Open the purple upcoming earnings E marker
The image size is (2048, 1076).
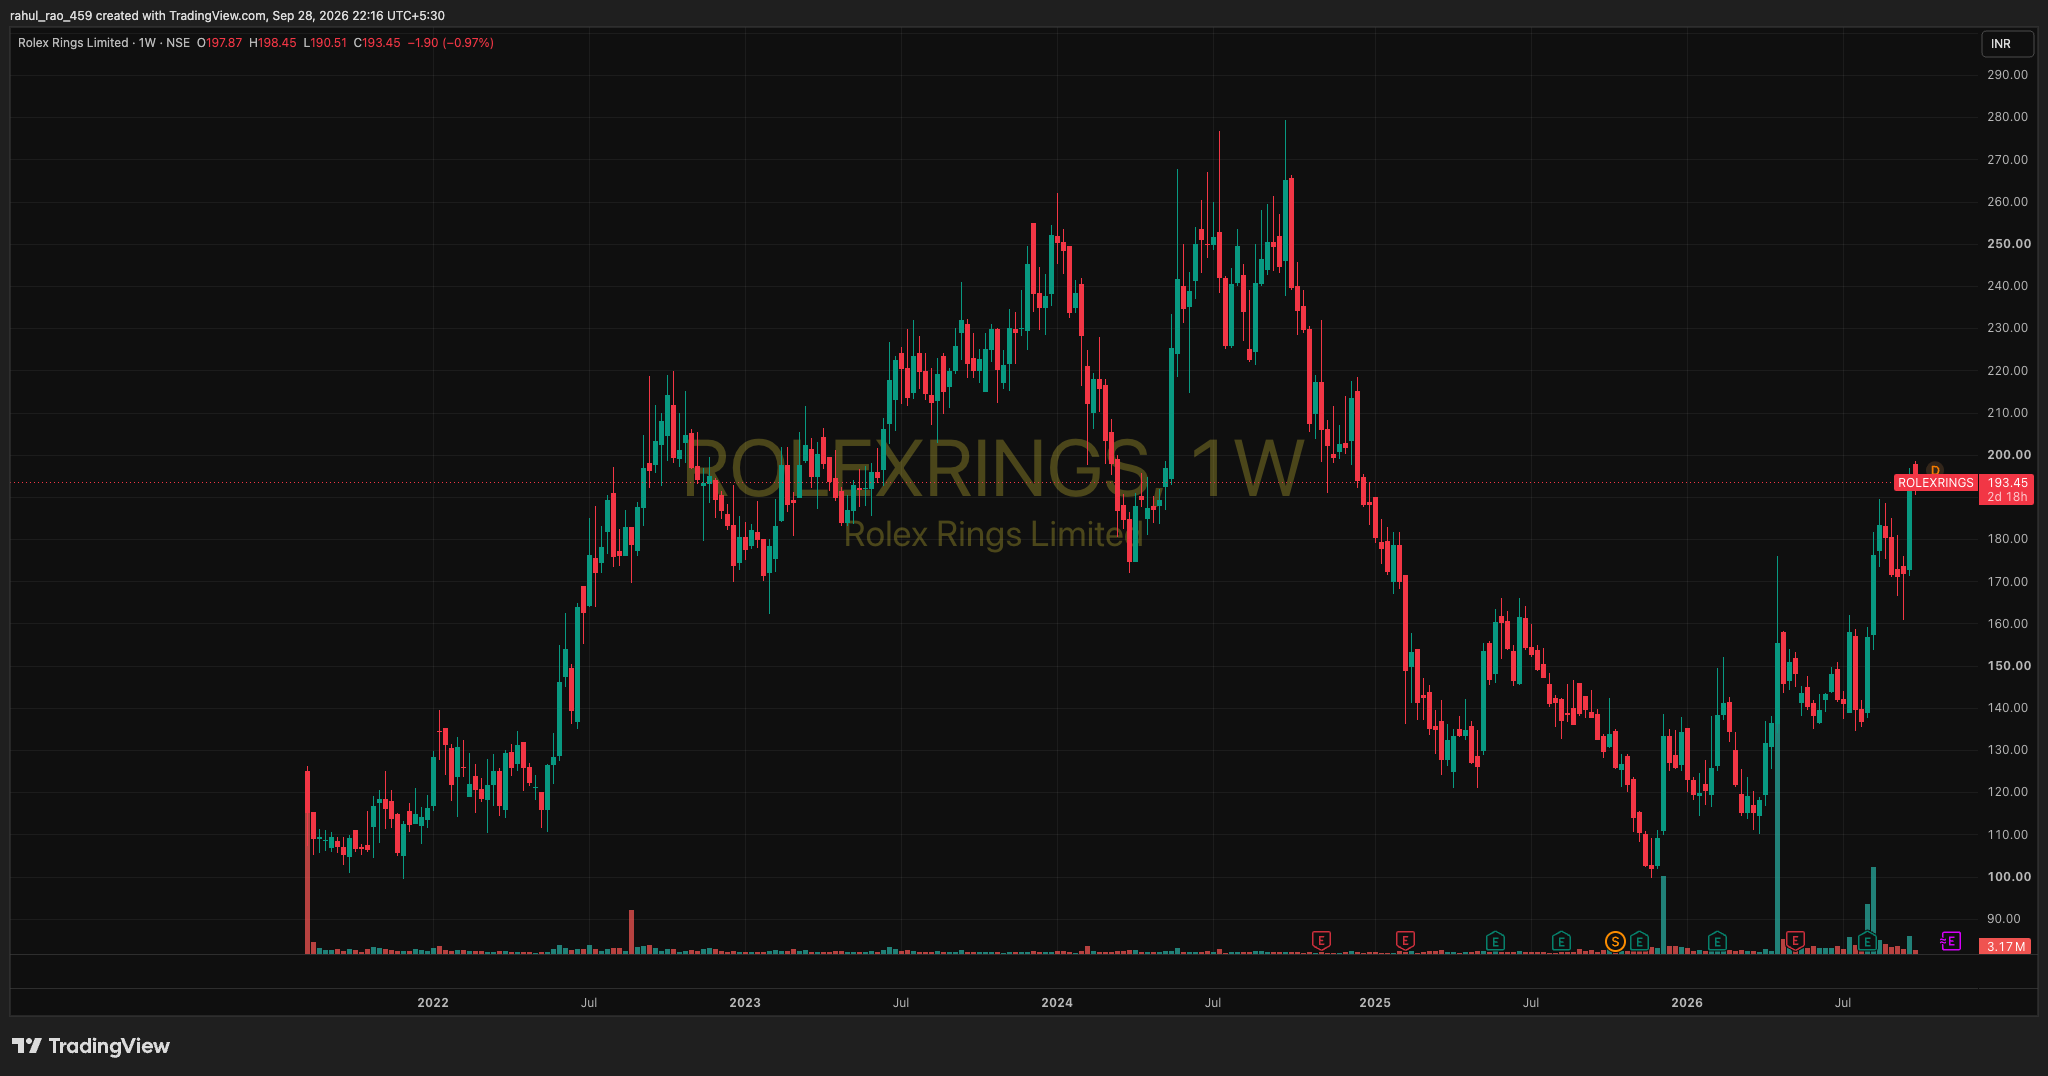pyautogui.click(x=1950, y=941)
